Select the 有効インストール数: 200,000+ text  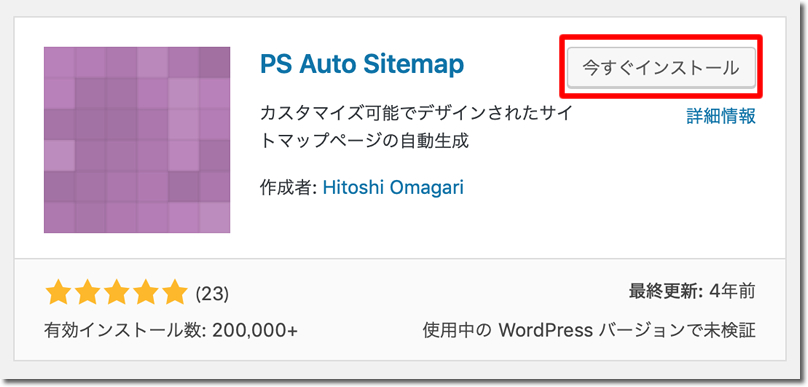(171, 330)
